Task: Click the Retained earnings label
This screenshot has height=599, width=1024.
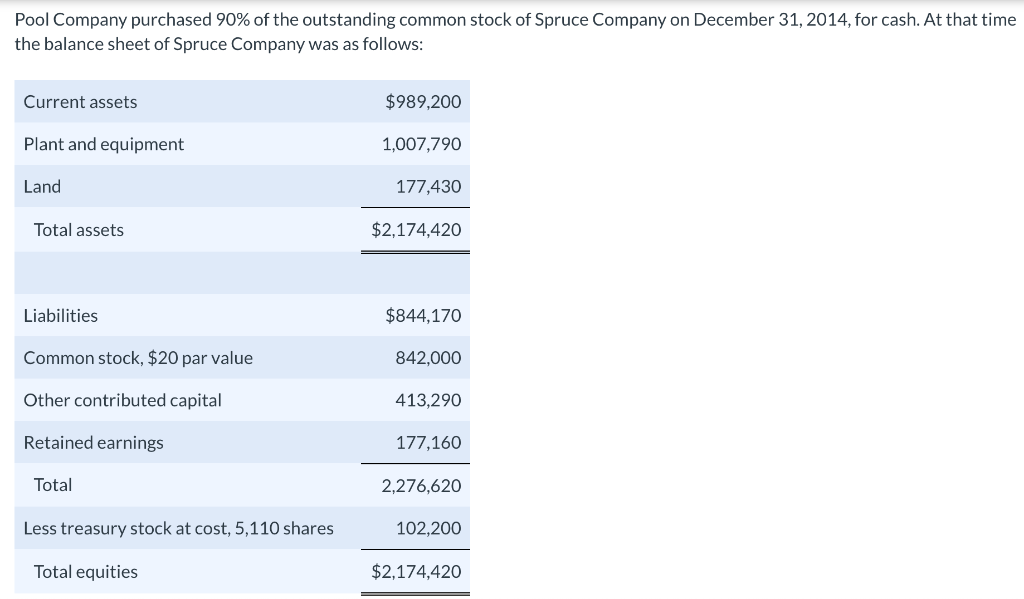Action: [93, 442]
